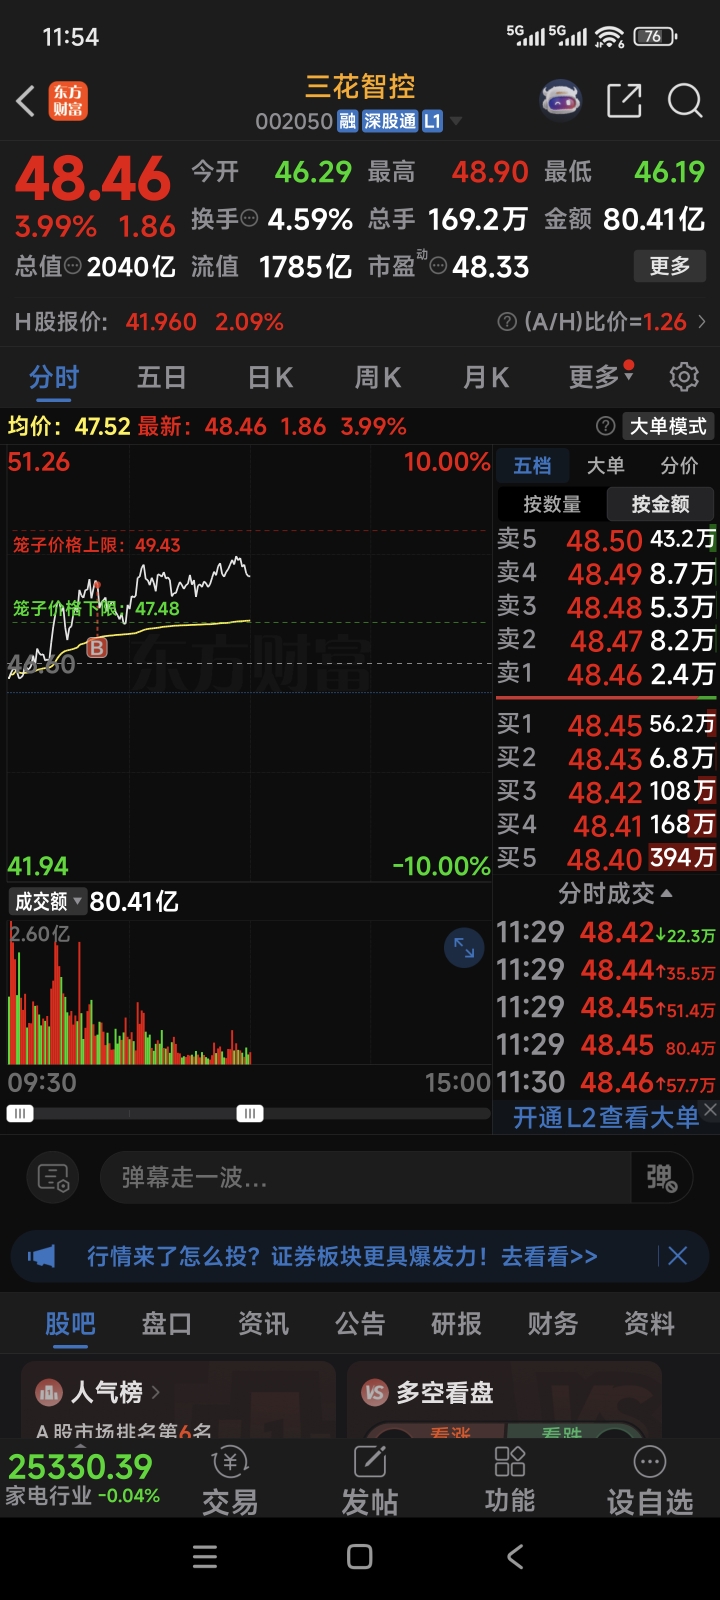Share the stock page via export icon

click(x=624, y=101)
